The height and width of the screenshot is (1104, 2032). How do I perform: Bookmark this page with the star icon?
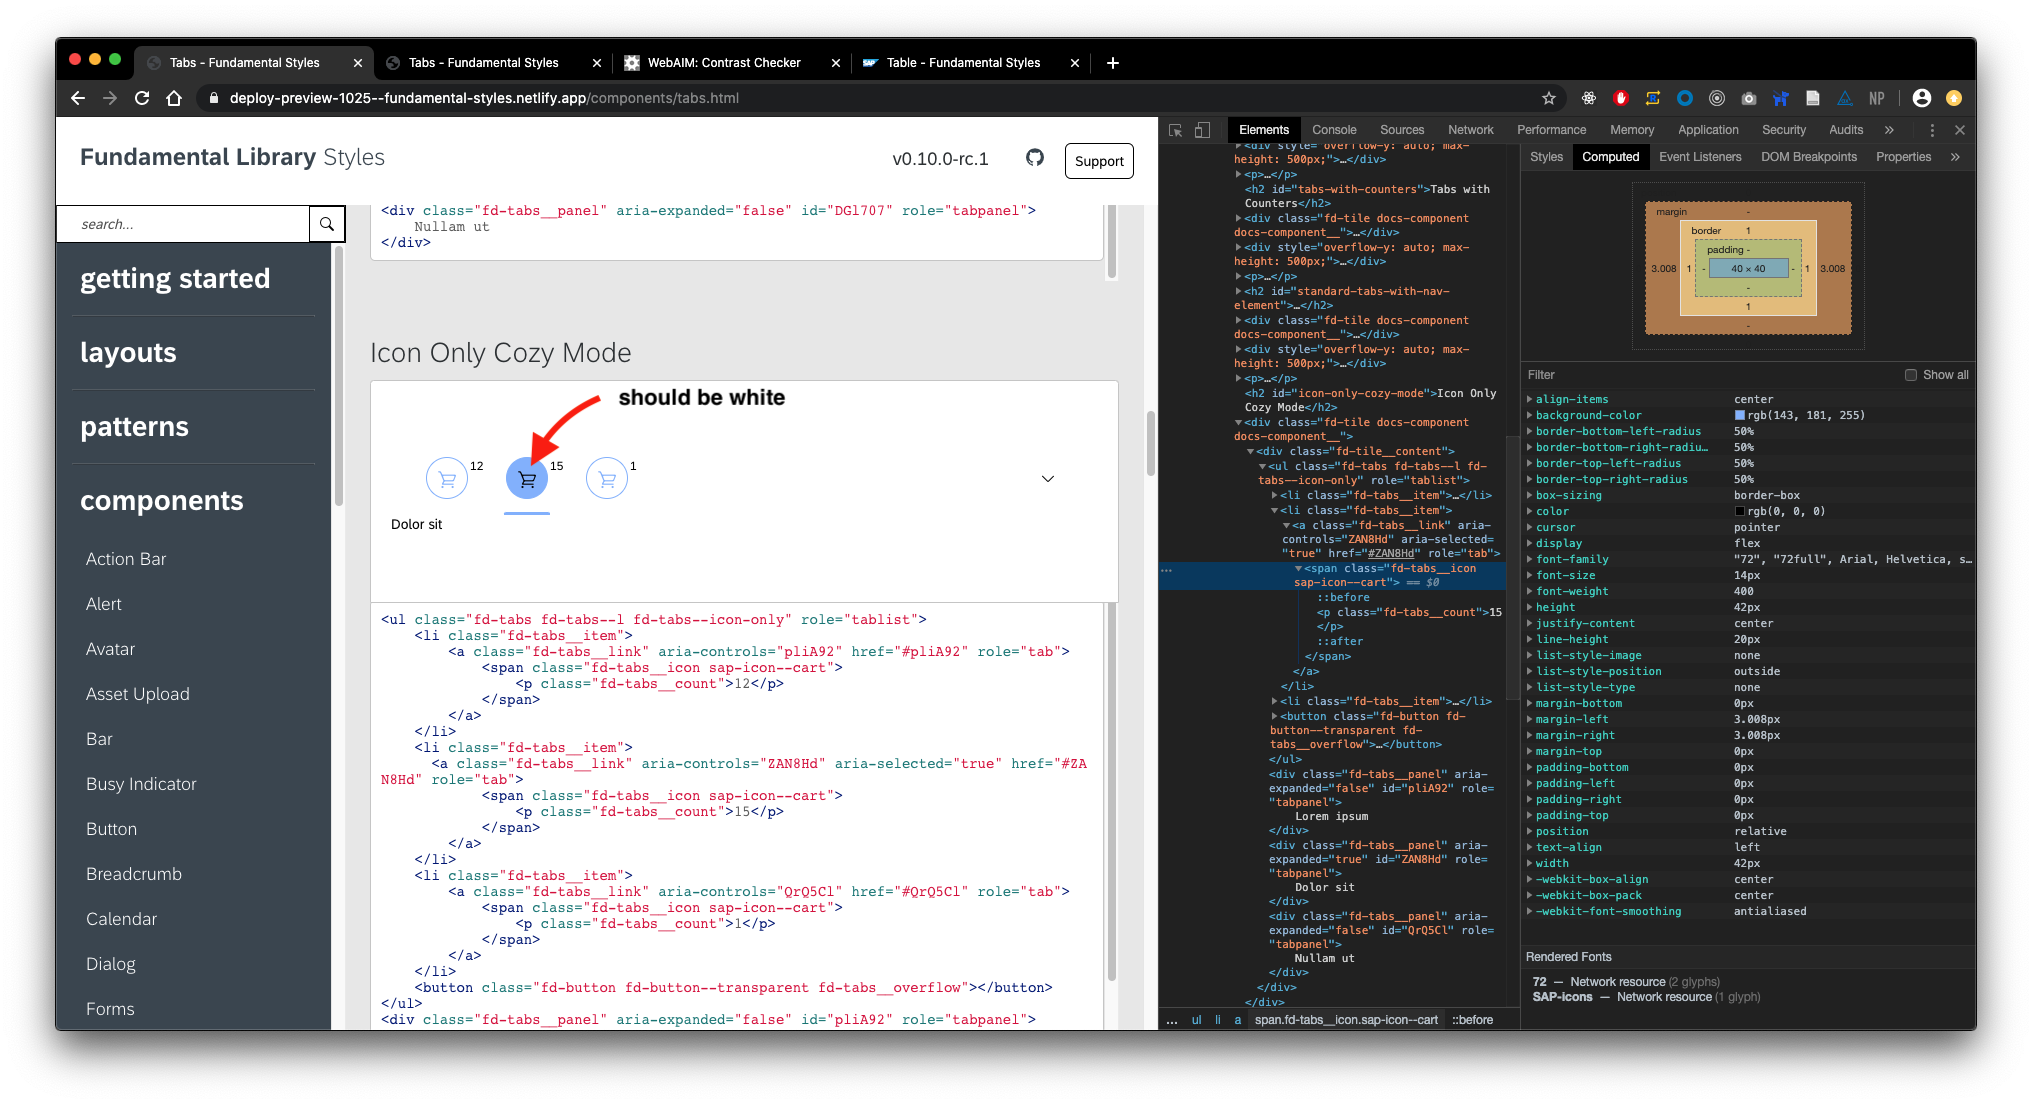[1549, 98]
